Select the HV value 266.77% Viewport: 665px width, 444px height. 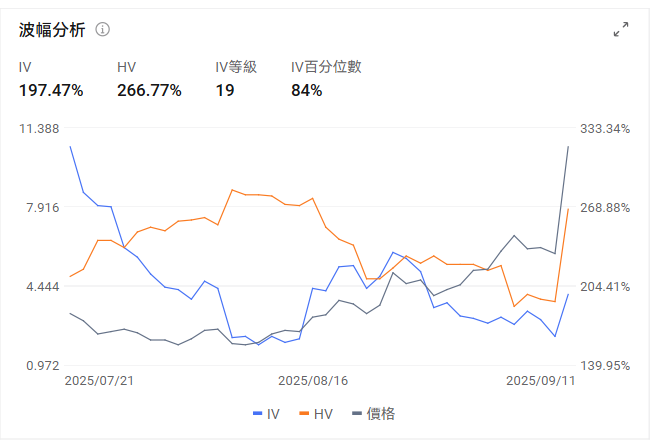149,91
